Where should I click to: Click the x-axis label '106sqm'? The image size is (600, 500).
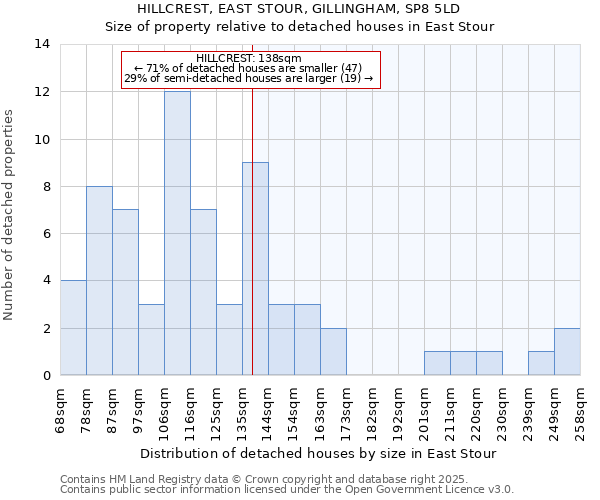[165, 415]
